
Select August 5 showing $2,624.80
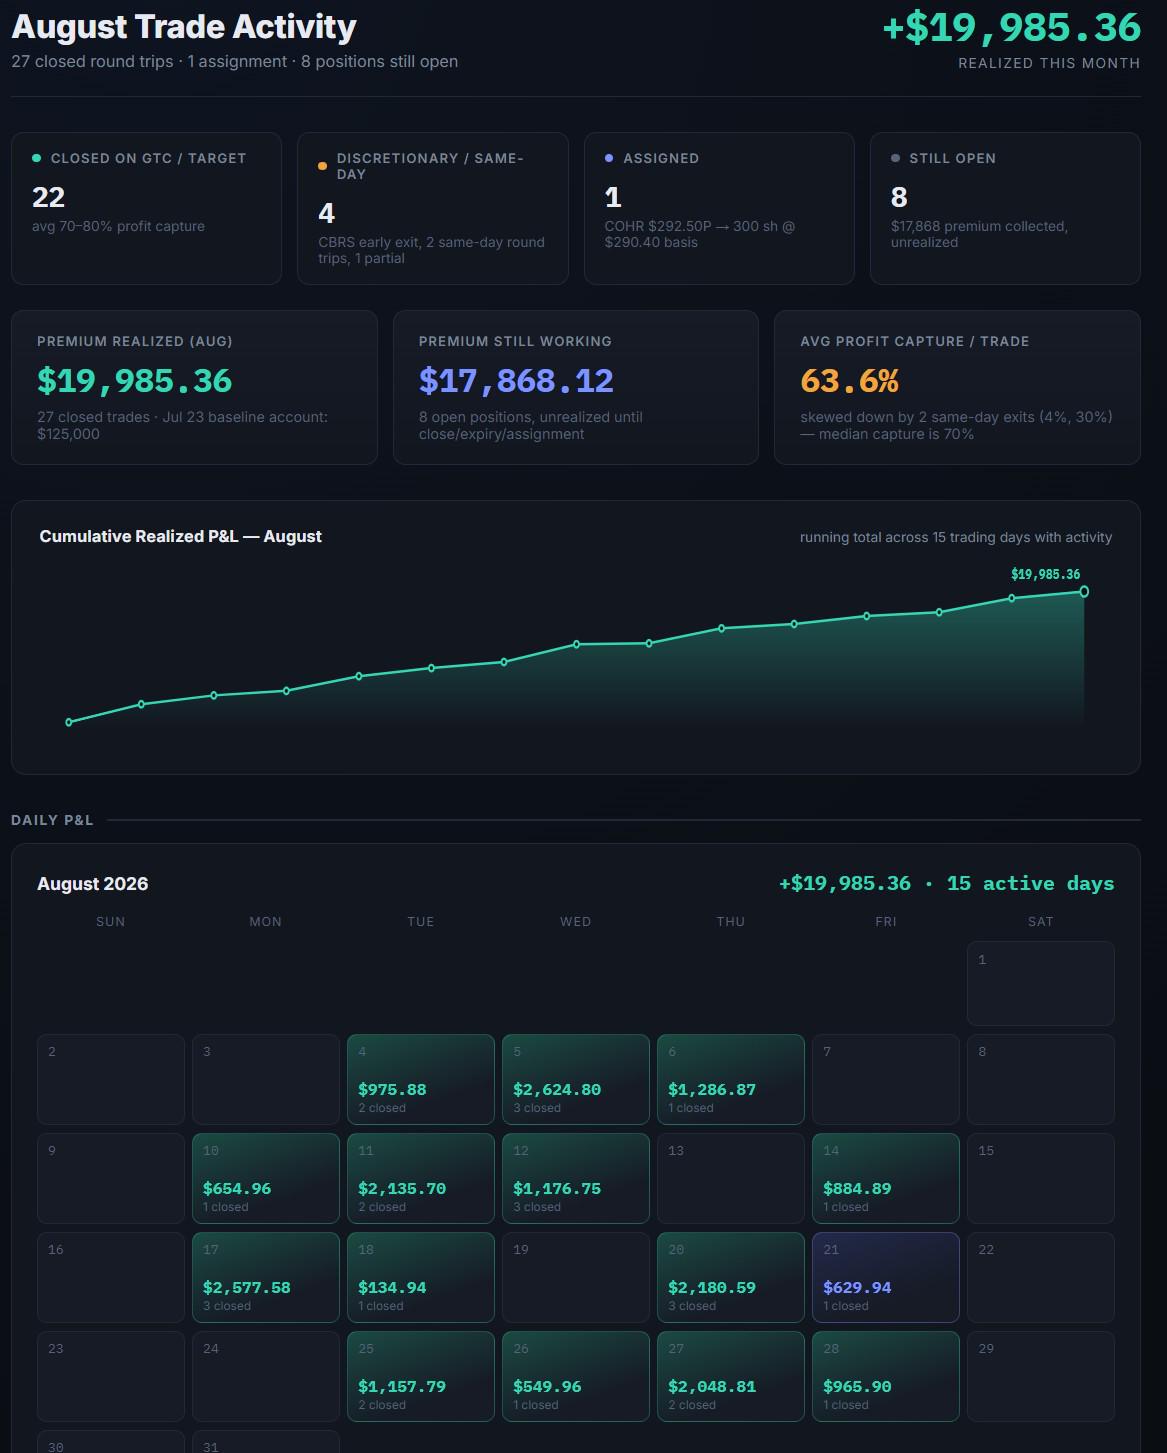(x=576, y=1079)
